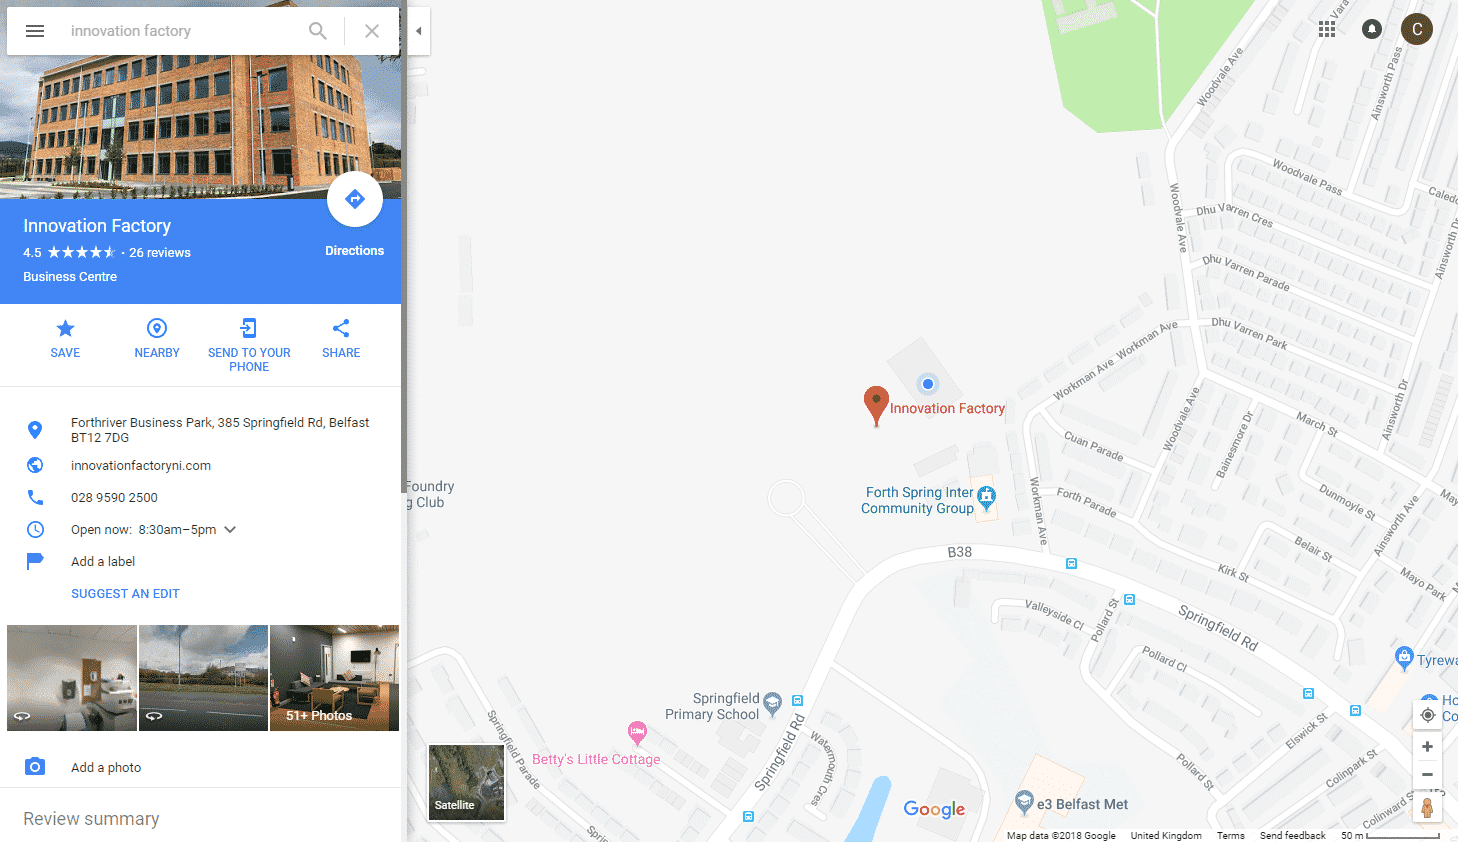Open the 51+ Photos thumbnail
The image size is (1458, 842).
pos(334,678)
